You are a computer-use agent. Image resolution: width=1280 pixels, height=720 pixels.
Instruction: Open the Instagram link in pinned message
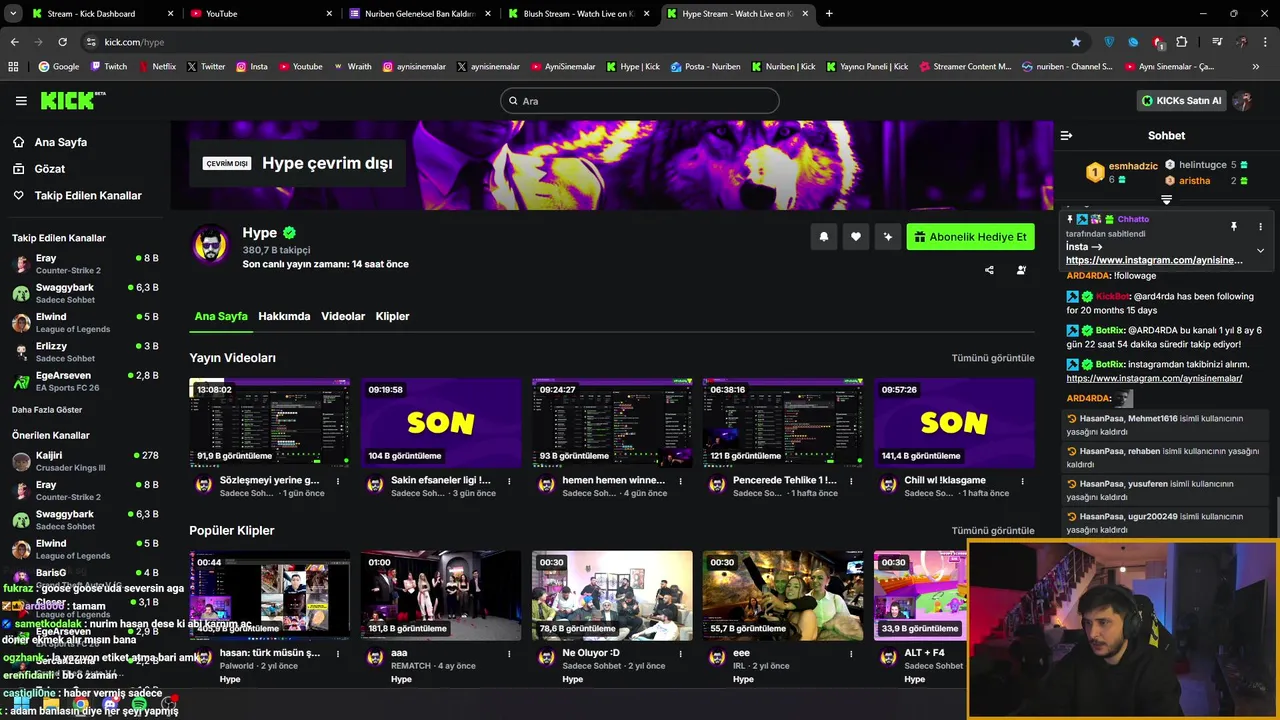tap(1154, 260)
